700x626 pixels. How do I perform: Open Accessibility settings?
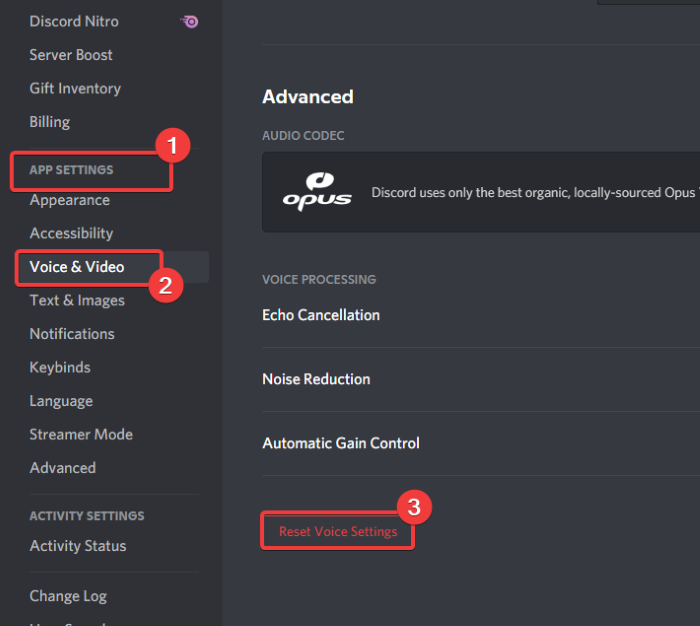(x=71, y=233)
